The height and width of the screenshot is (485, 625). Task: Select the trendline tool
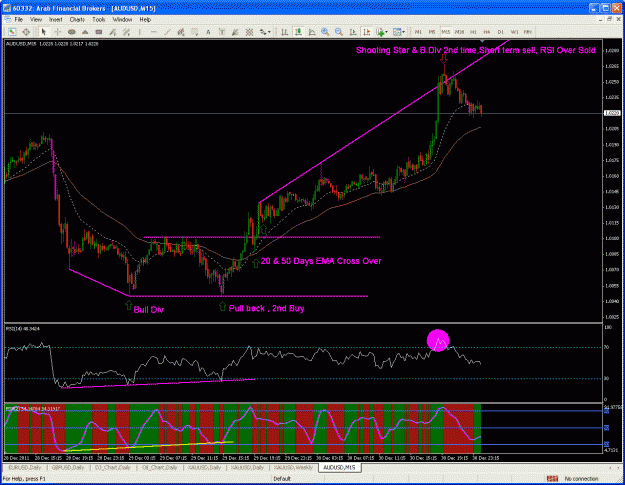click(x=167, y=32)
